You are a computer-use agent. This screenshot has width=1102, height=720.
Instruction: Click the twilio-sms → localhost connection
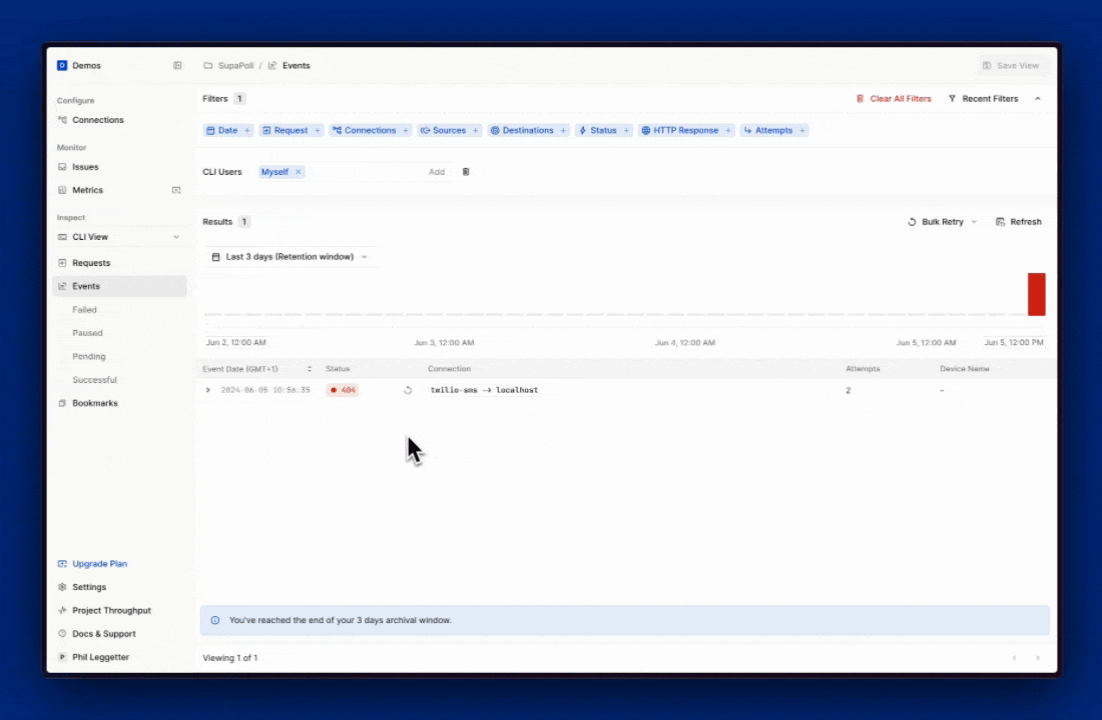pyautogui.click(x=484, y=390)
